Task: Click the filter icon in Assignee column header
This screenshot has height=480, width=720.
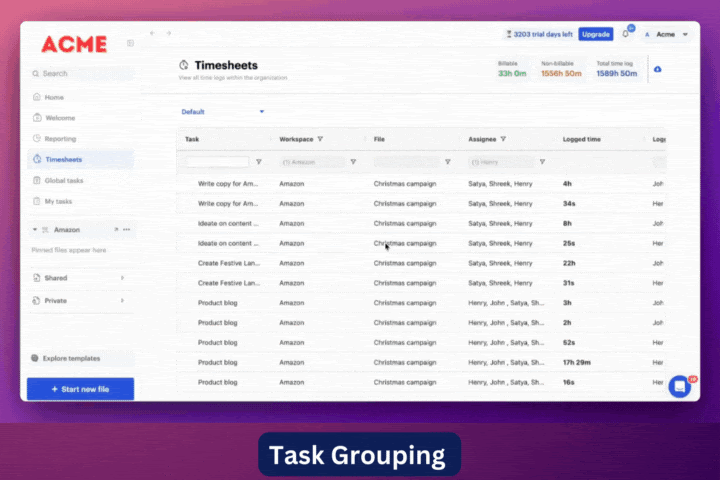Action: click(x=503, y=140)
